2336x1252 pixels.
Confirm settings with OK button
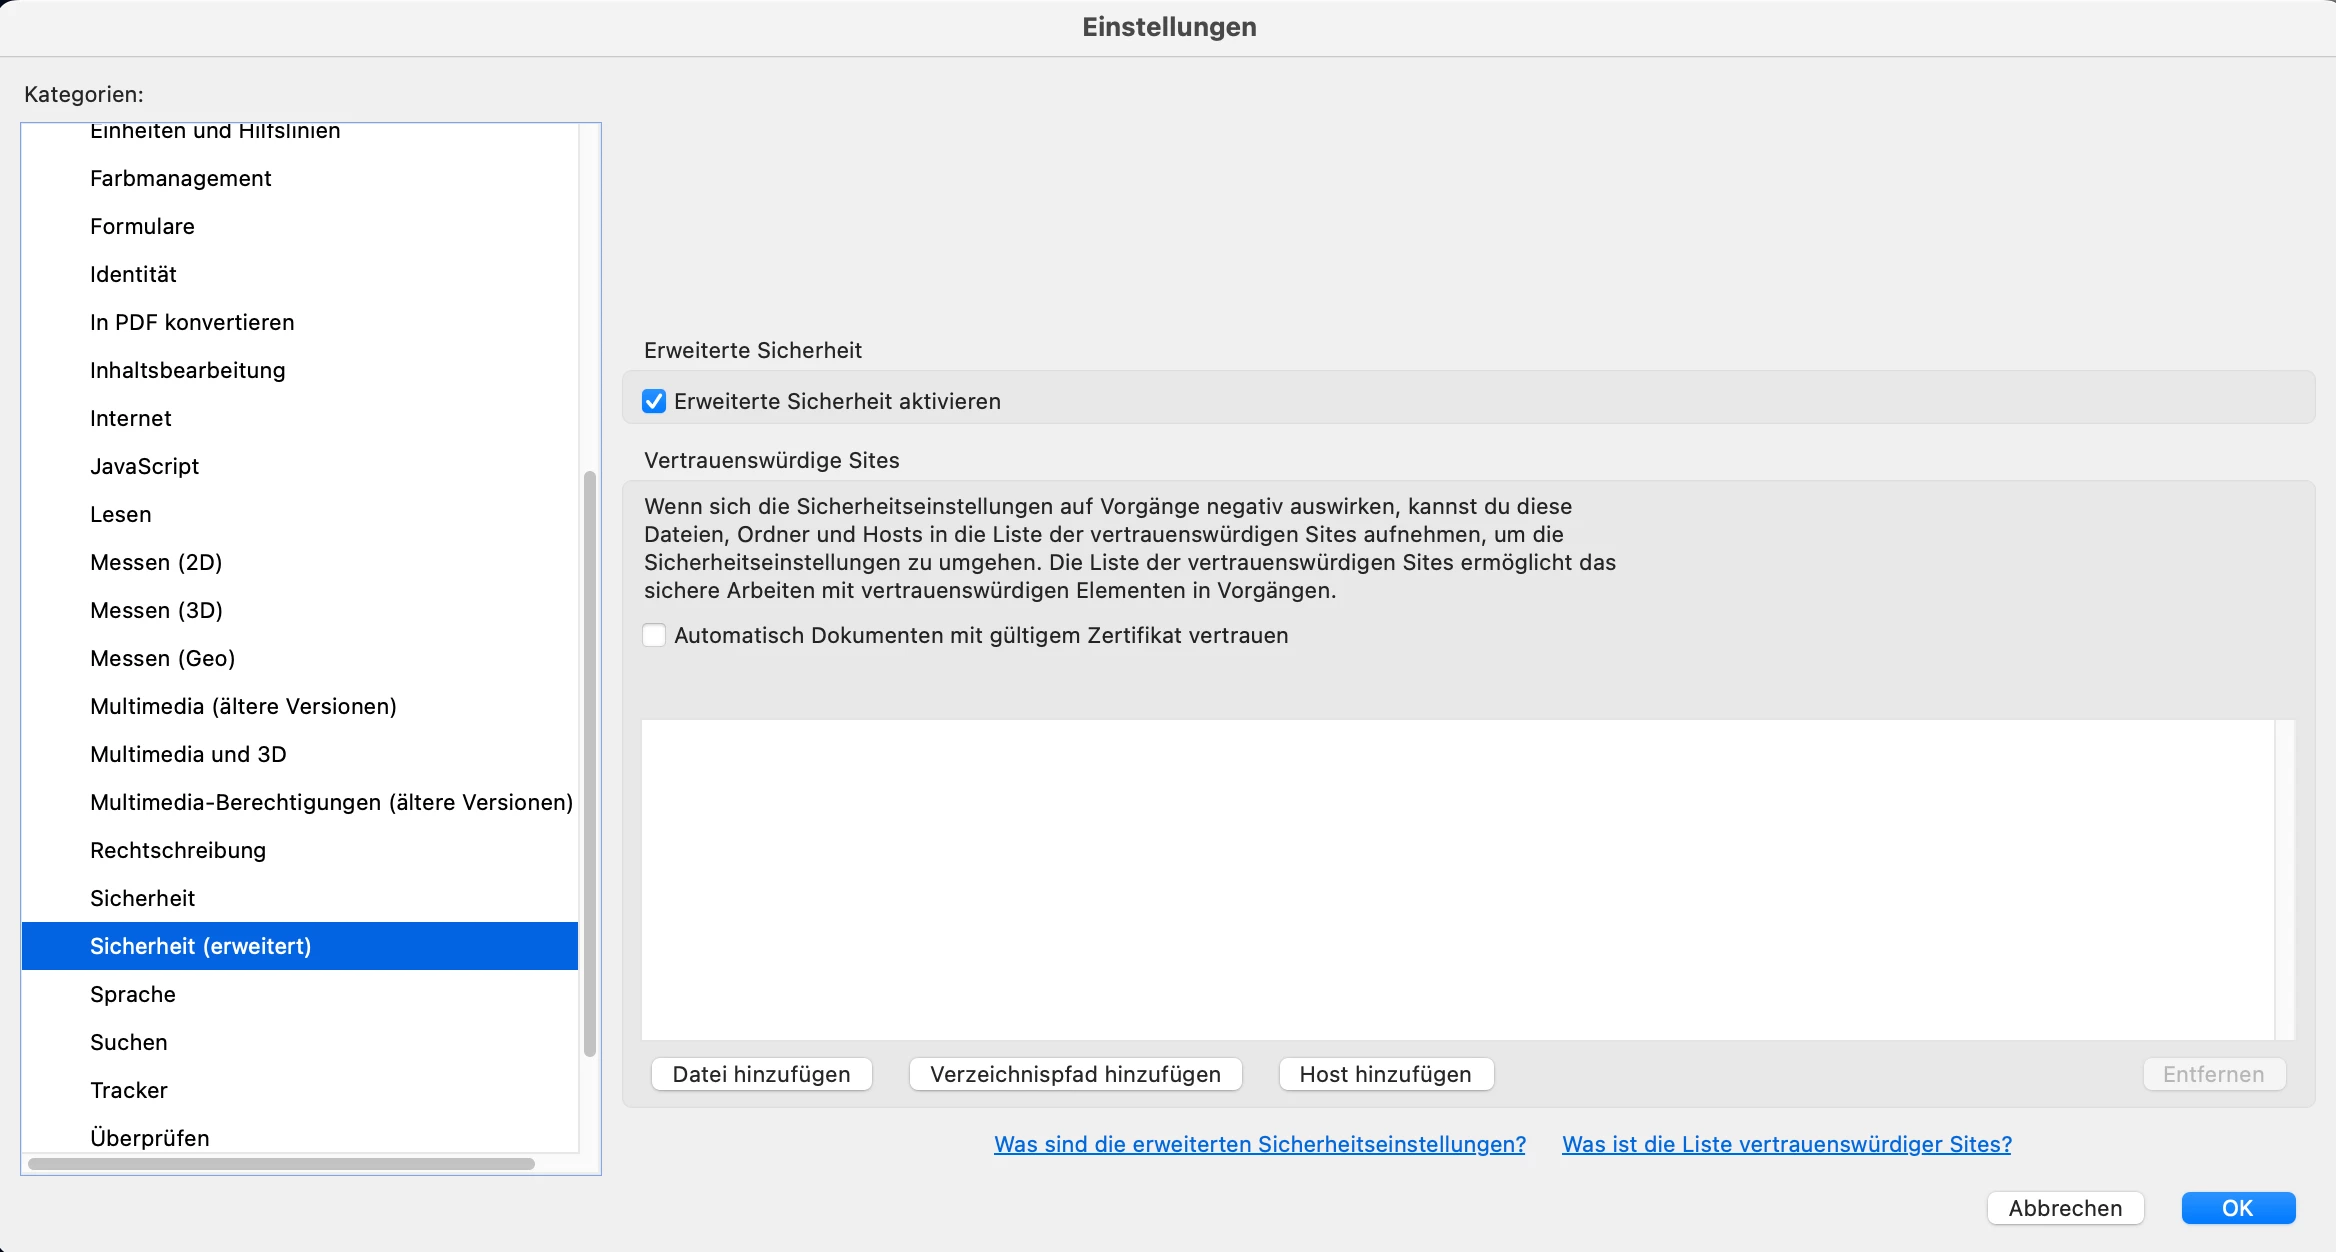click(2237, 1208)
